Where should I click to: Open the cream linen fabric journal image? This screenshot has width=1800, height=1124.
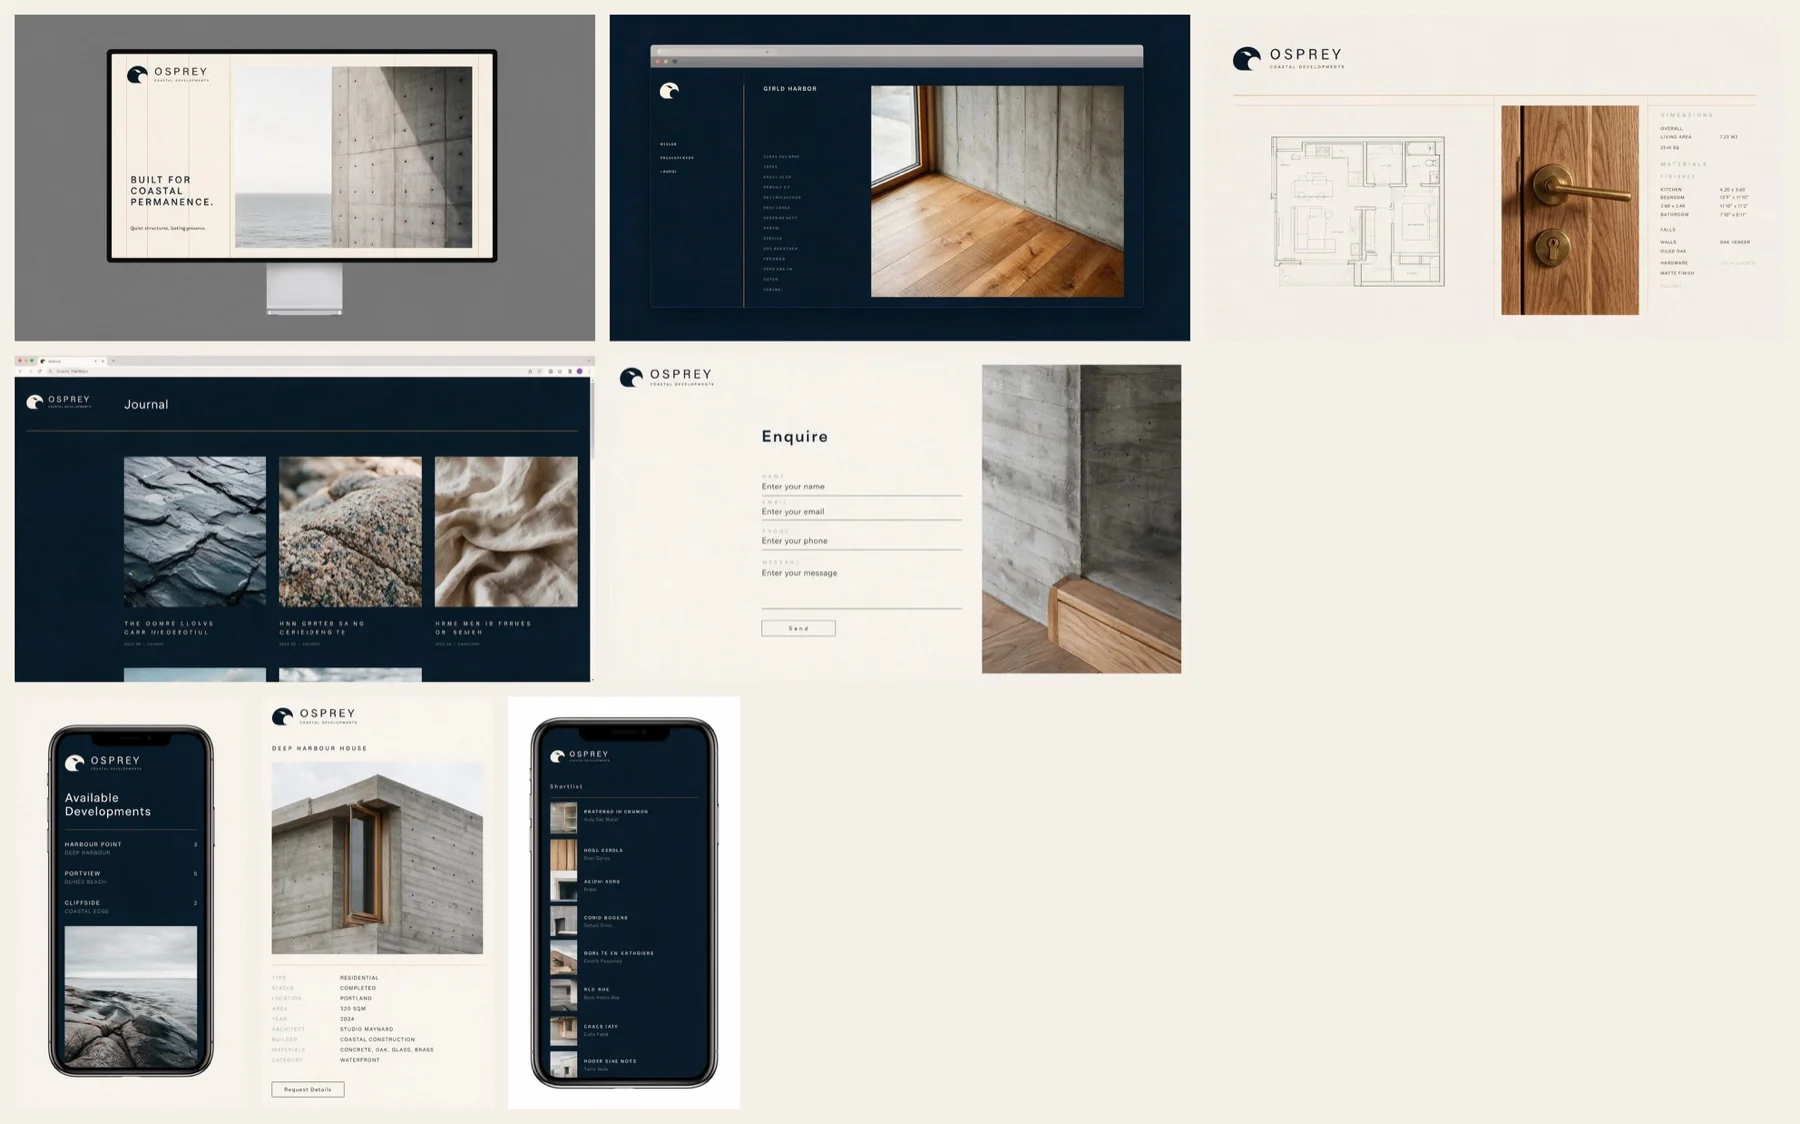click(506, 532)
